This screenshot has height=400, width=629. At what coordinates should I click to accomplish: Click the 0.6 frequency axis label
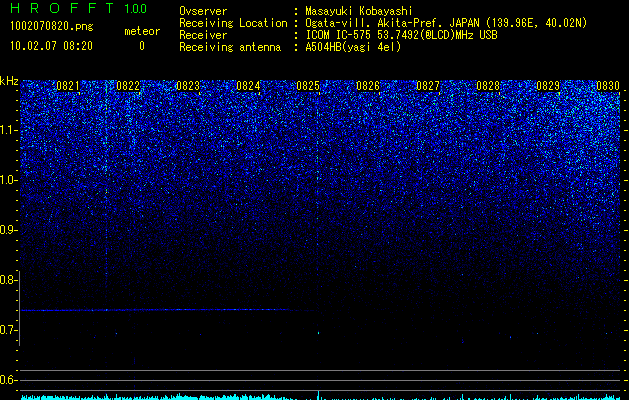[x=8, y=380]
